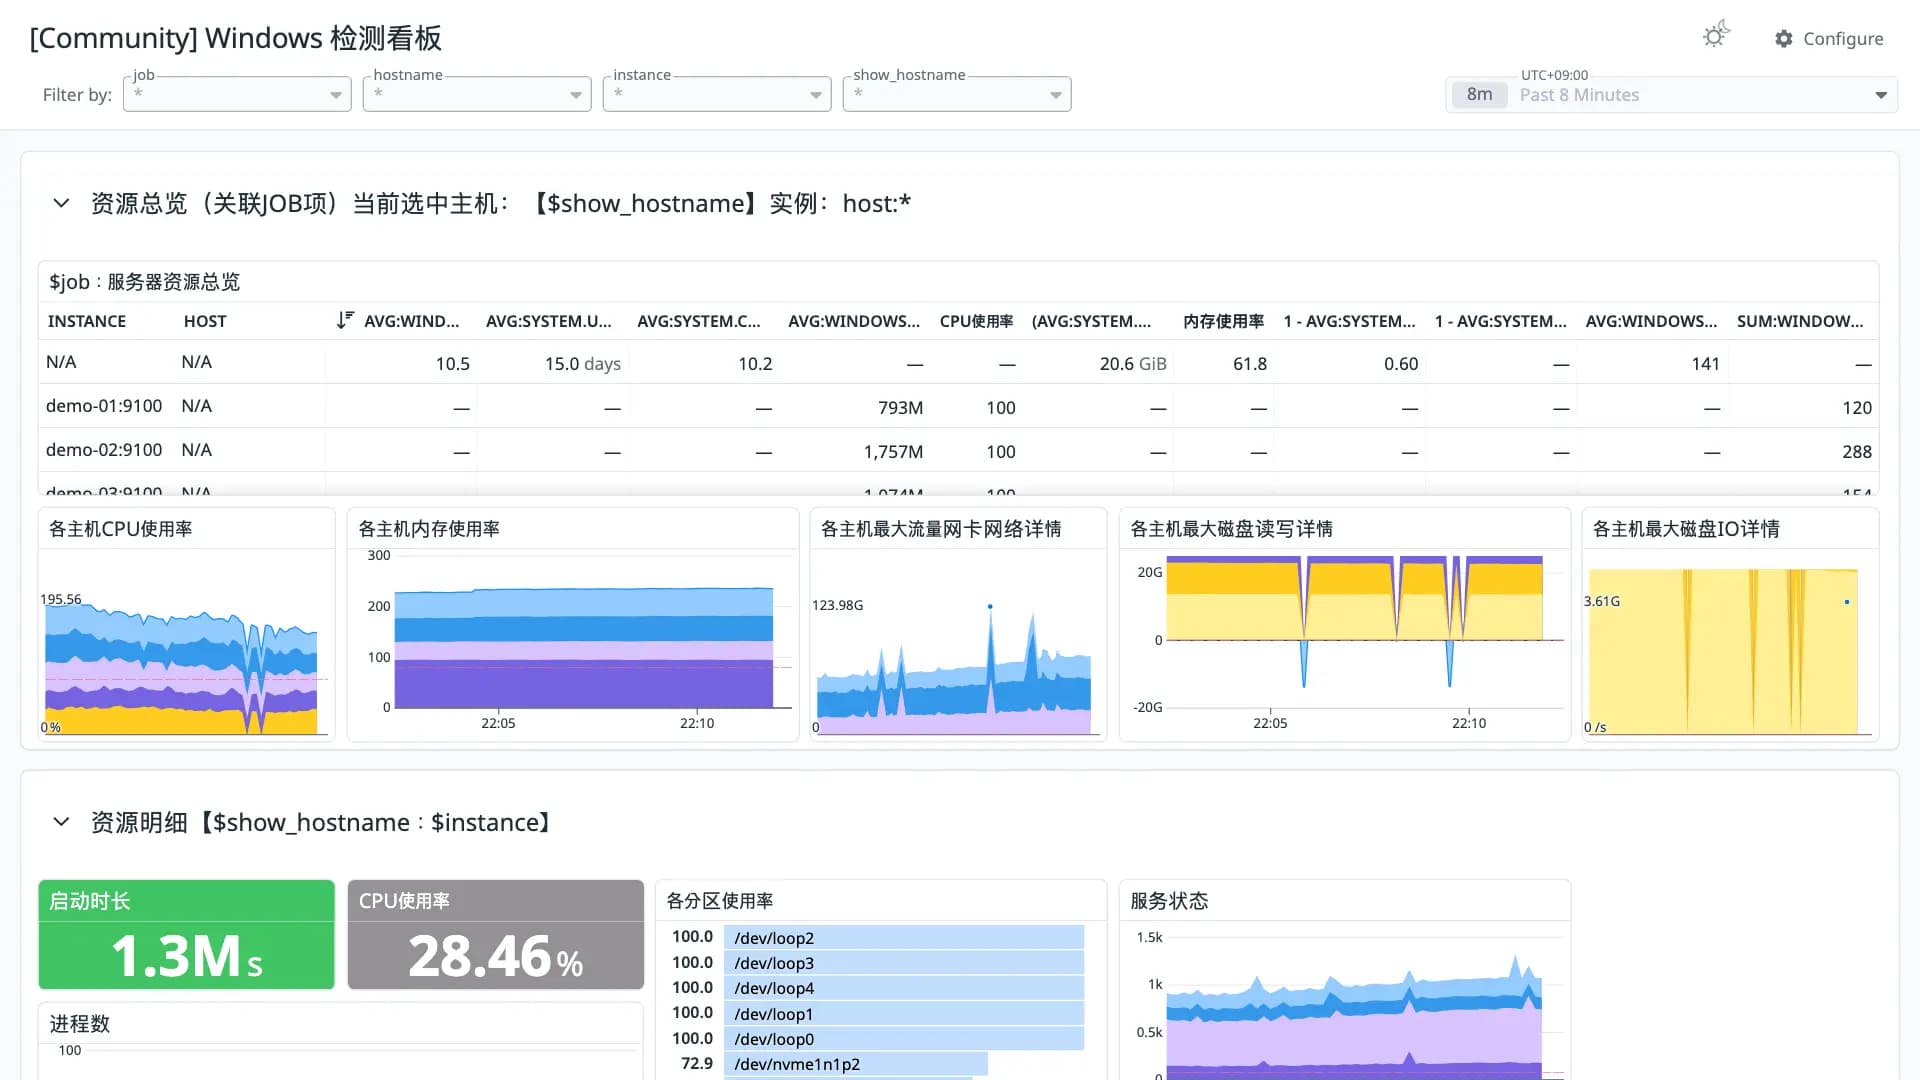
Task: Click the 内存使用率 column header
Action: [x=1223, y=321]
